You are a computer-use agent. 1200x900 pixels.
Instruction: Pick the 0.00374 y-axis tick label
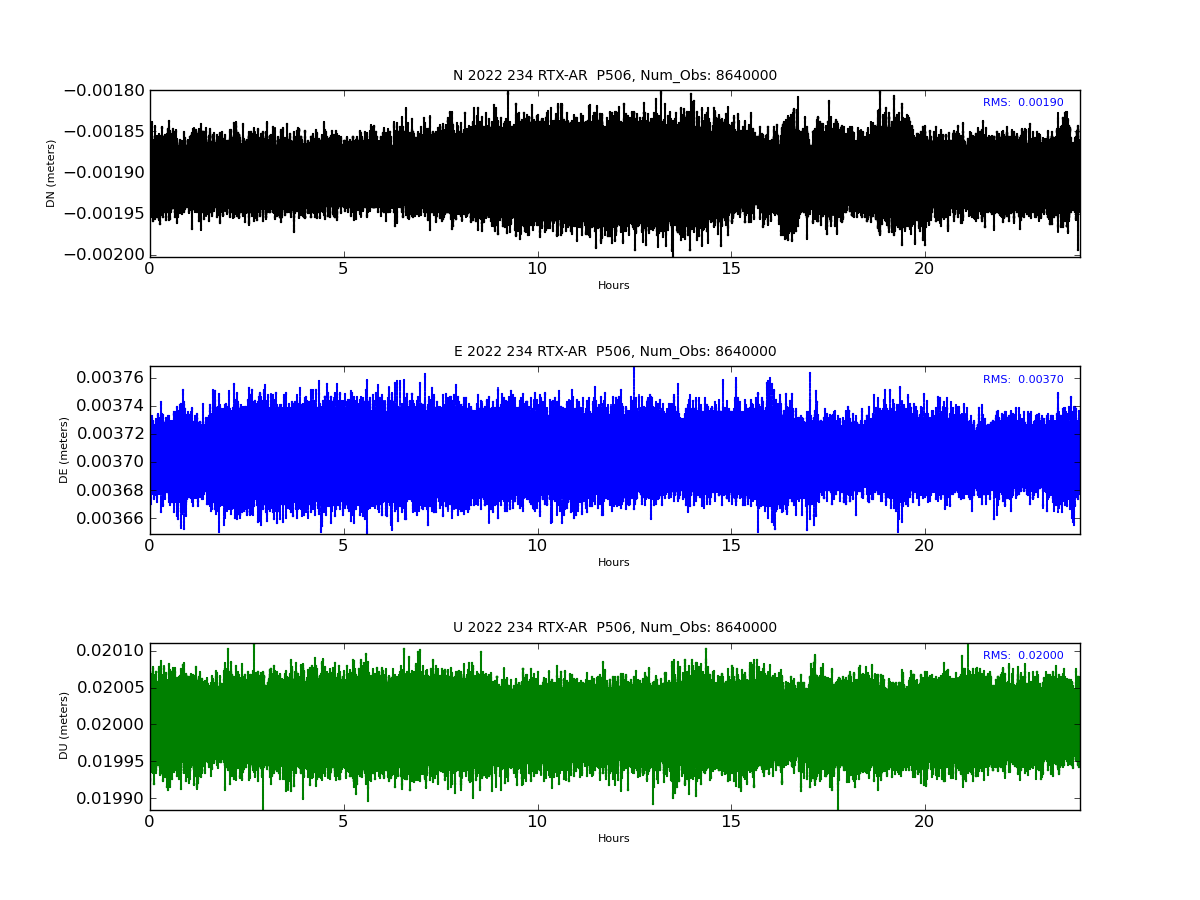pos(110,406)
